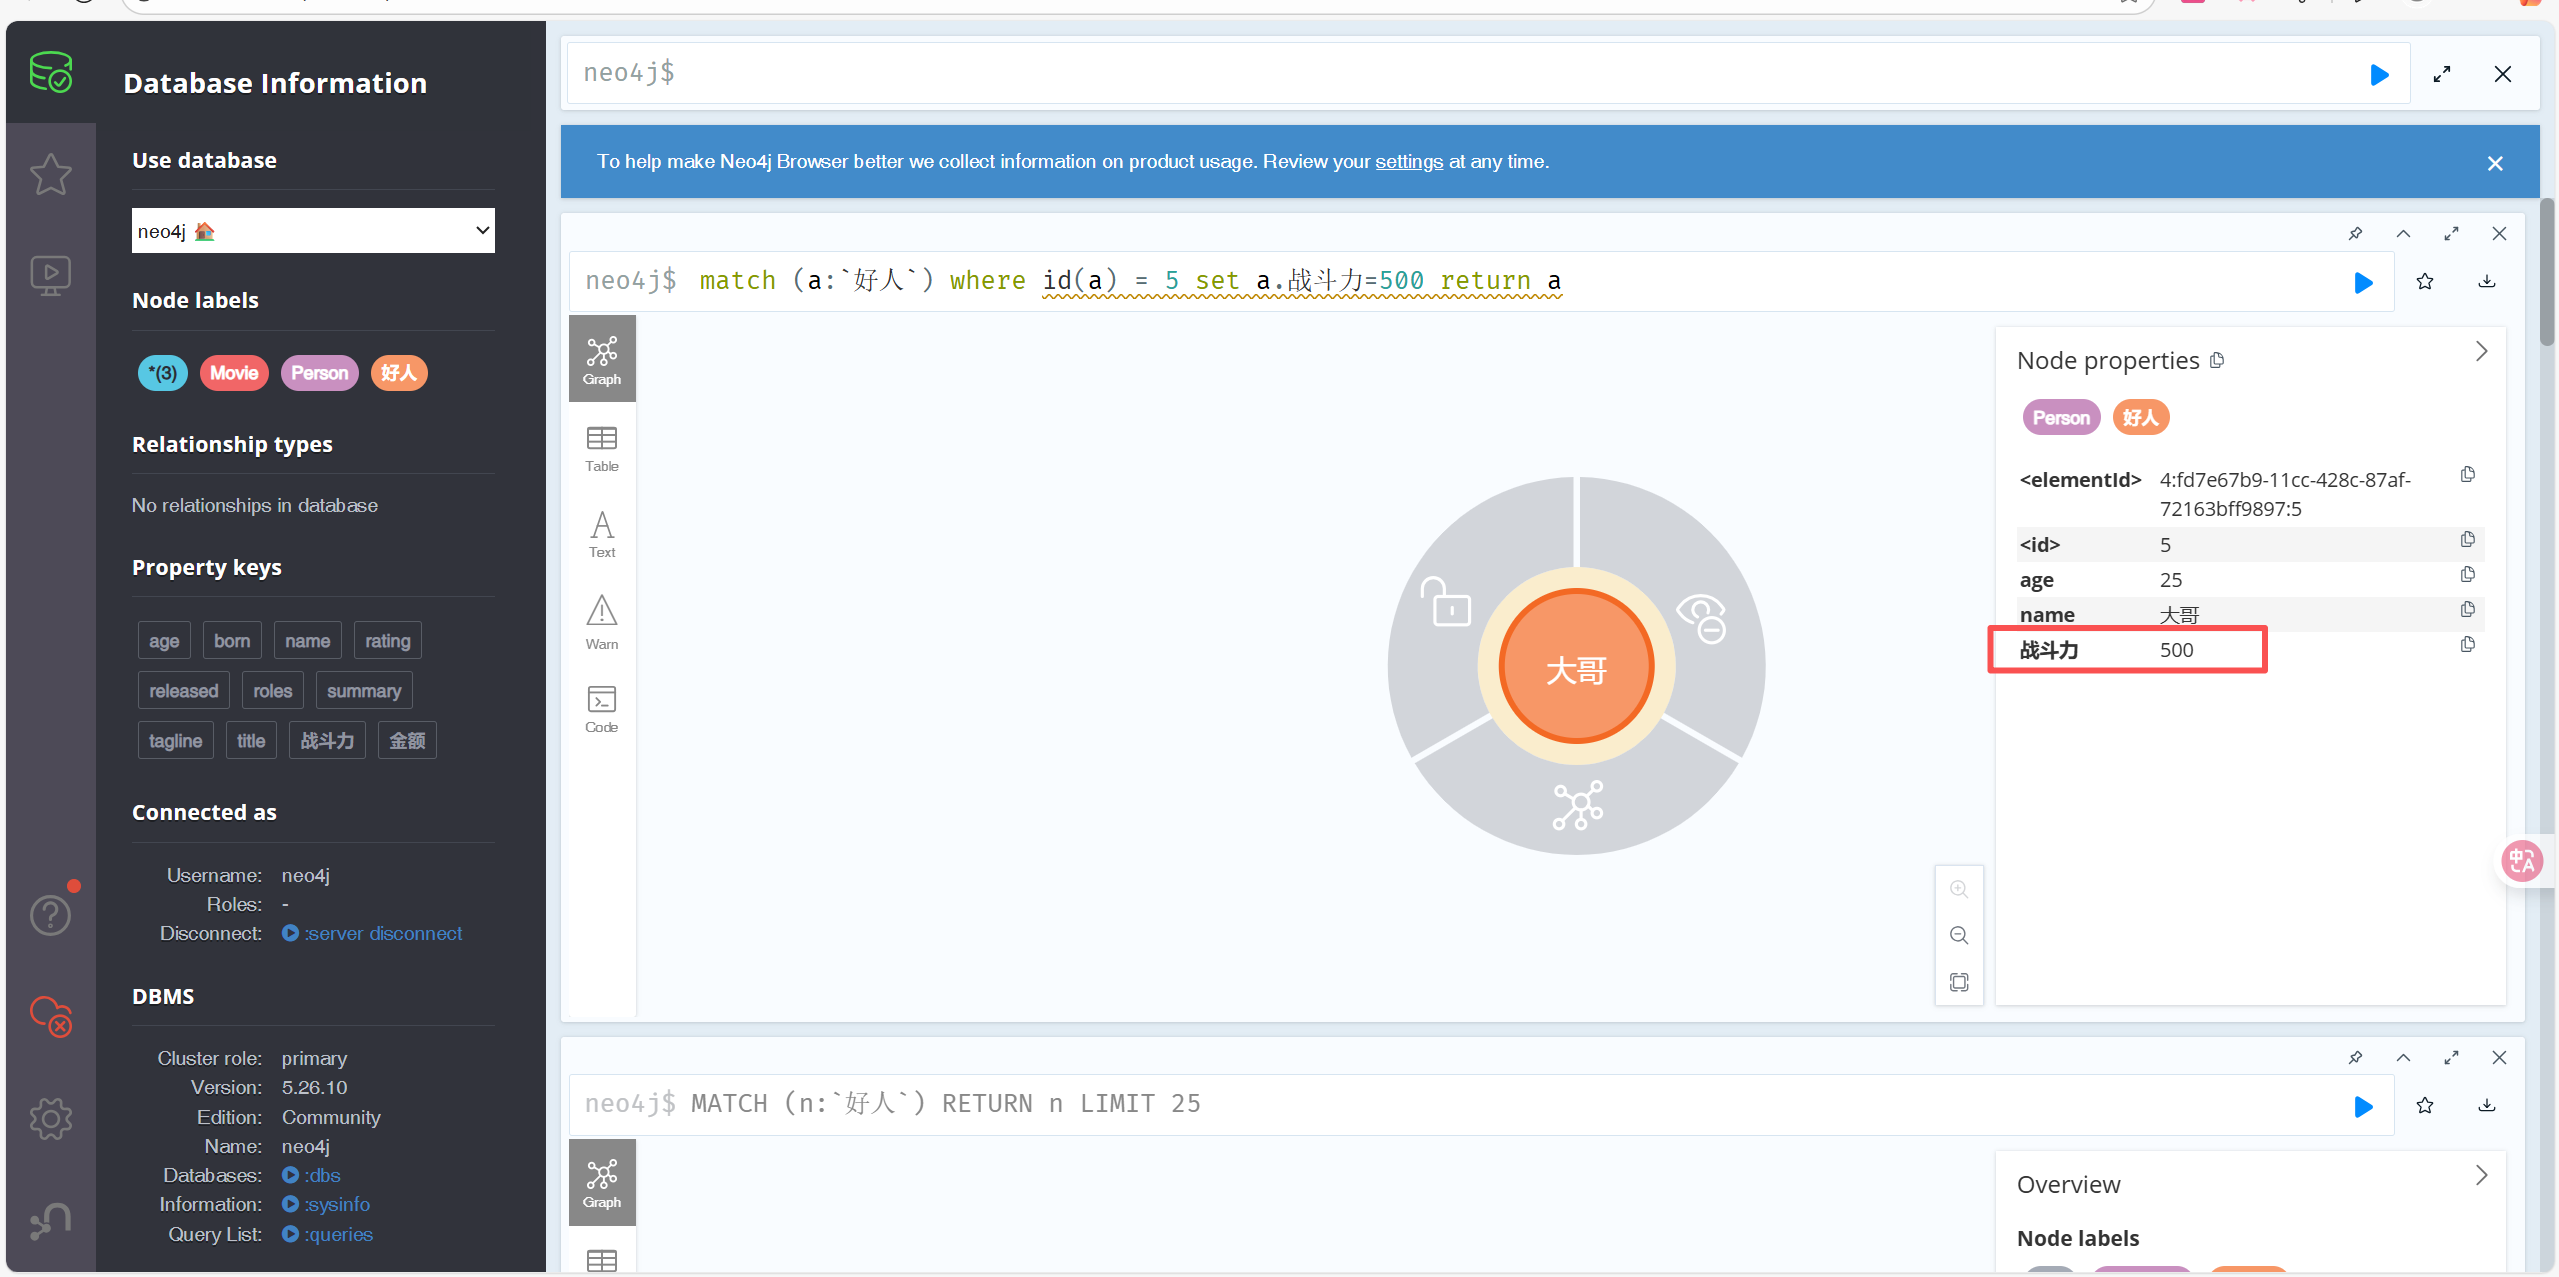Image resolution: width=2559 pixels, height=1277 pixels.
Task: Click the connection error cloud icon
Action: tap(51, 1016)
